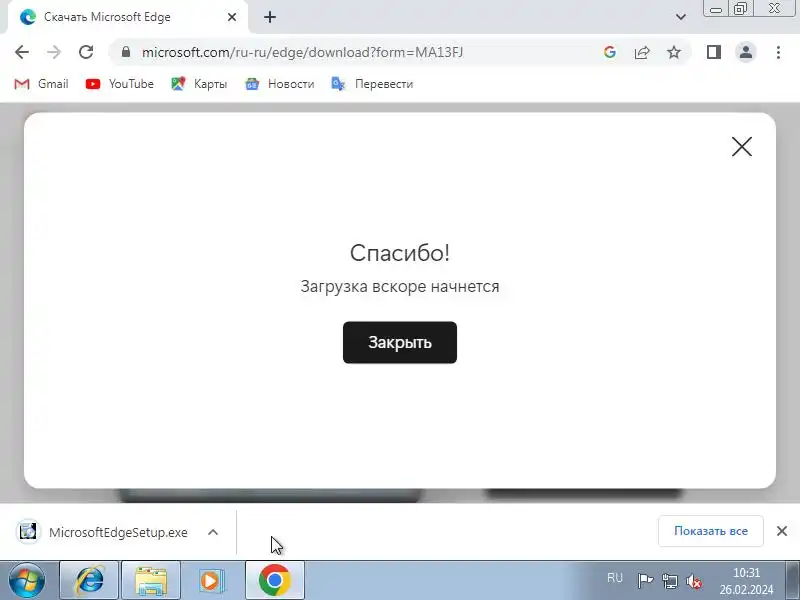Screen dimensions: 800x600
Task: Open Chrome three-dot menu
Action: pos(778,52)
